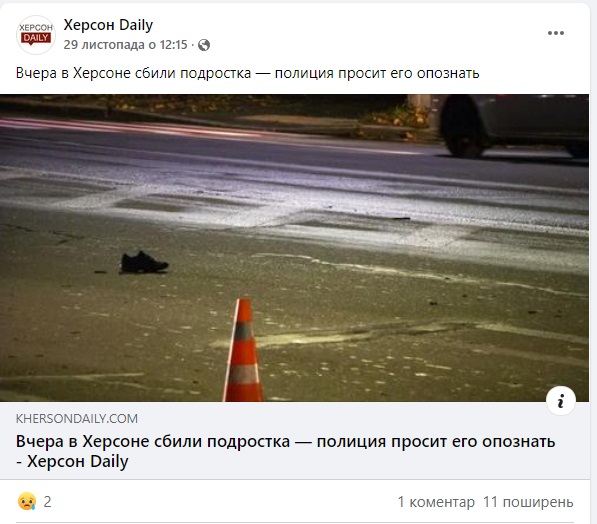
Task: Open the 1 коментар link
Action: click(x=436, y=502)
